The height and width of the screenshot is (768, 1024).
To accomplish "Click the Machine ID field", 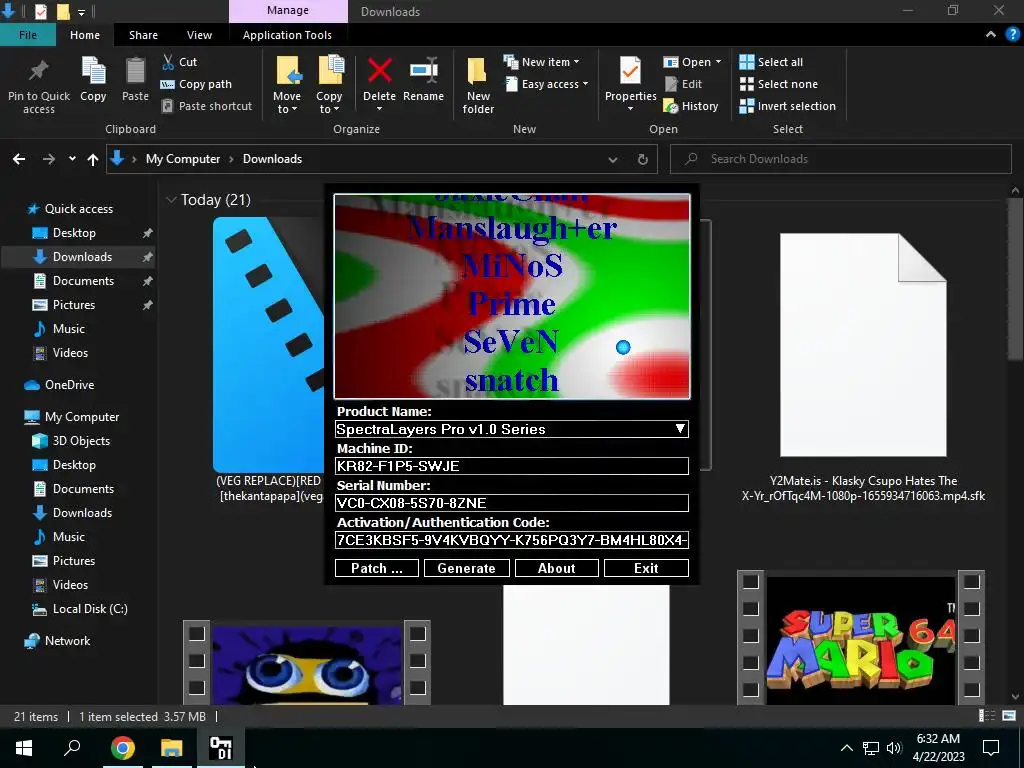I will click(x=511, y=466).
